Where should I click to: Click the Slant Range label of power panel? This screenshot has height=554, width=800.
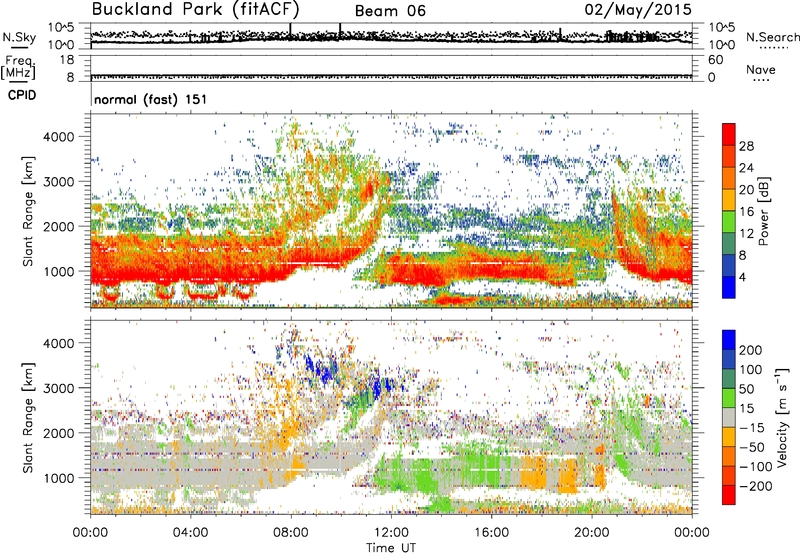(x=28, y=211)
